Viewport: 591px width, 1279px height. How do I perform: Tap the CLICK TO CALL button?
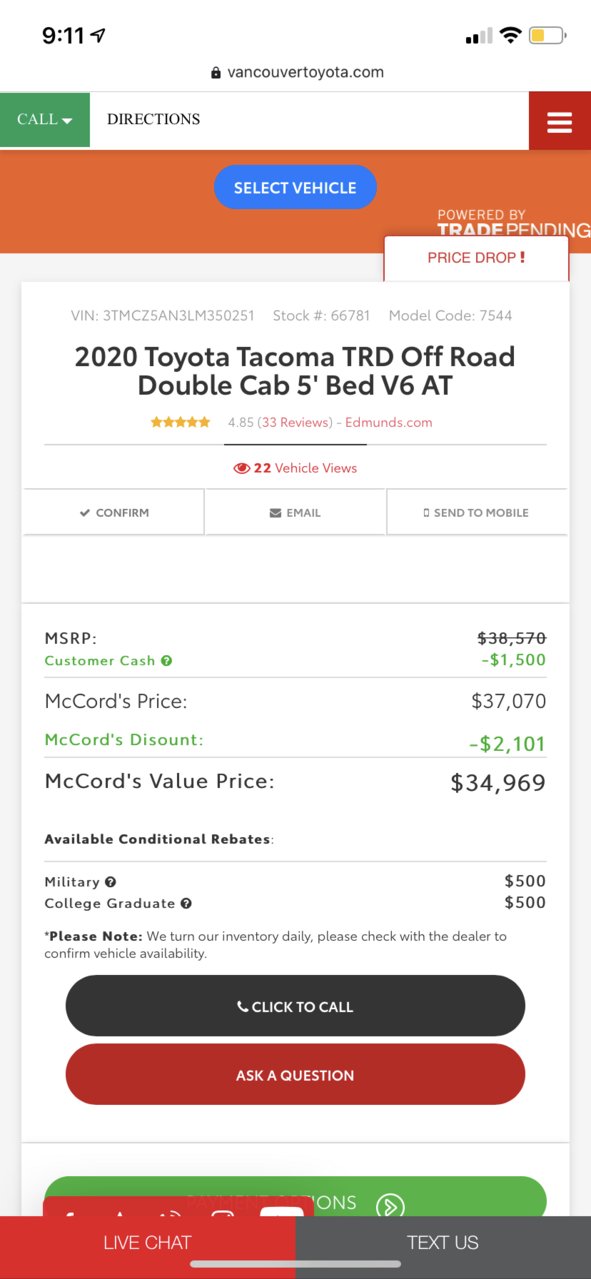(x=295, y=1006)
